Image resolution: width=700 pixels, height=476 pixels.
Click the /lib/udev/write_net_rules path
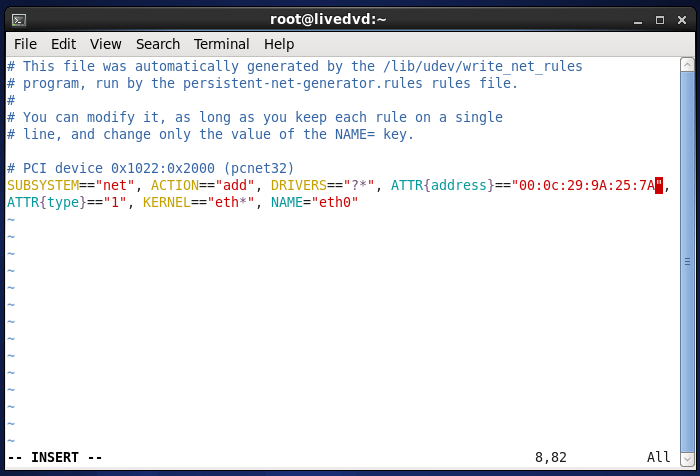pos(483,67)
